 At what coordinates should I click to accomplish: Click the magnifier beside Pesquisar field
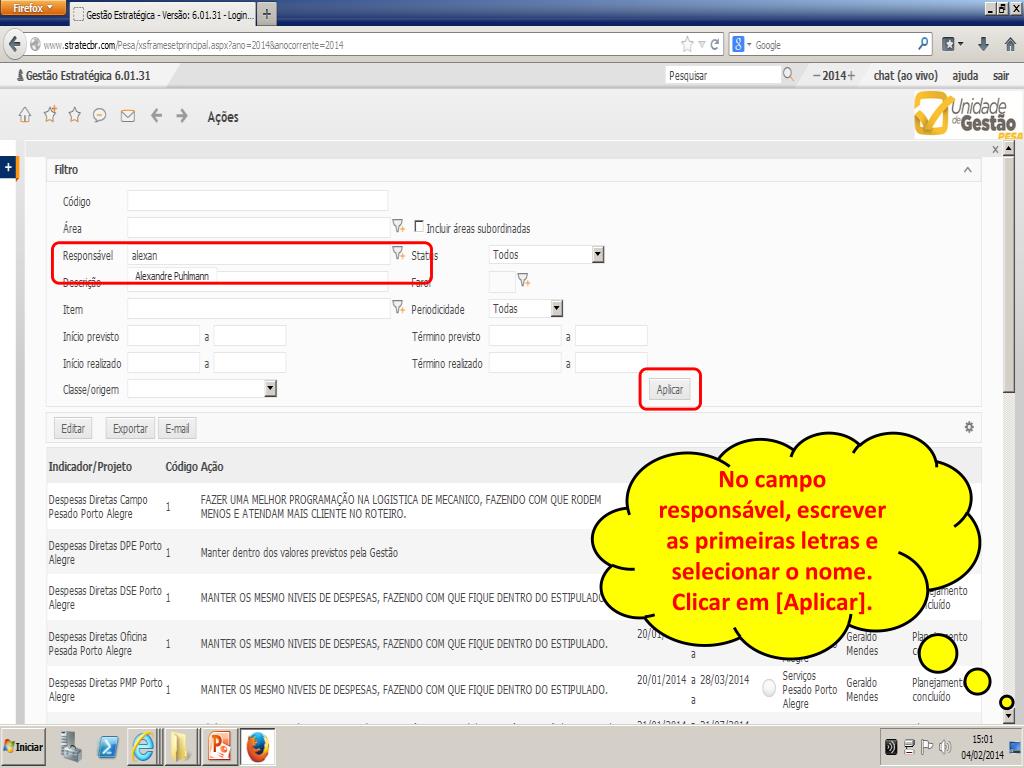click(788, 74)
